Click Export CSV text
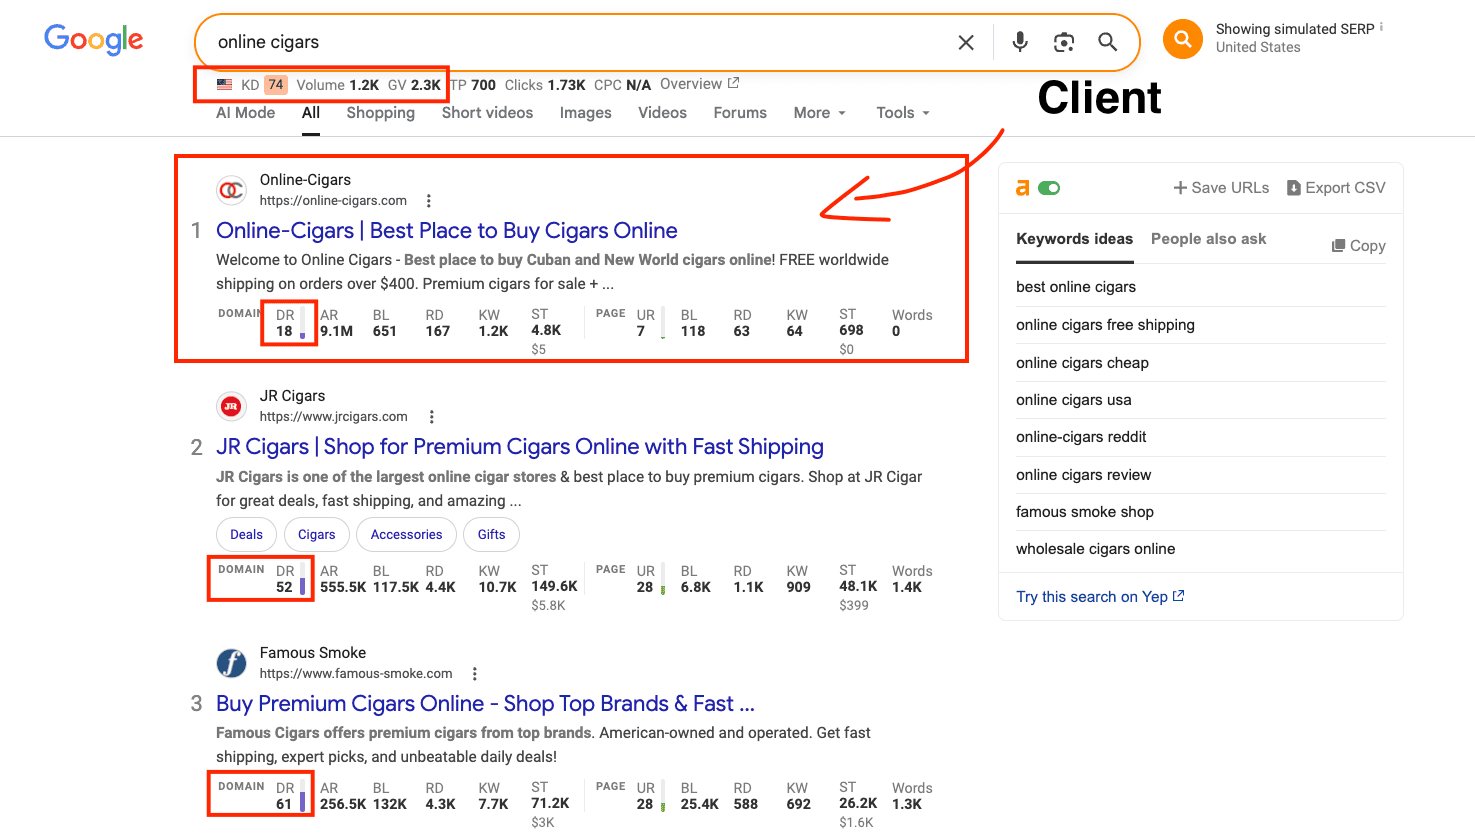 point(1345,188)
